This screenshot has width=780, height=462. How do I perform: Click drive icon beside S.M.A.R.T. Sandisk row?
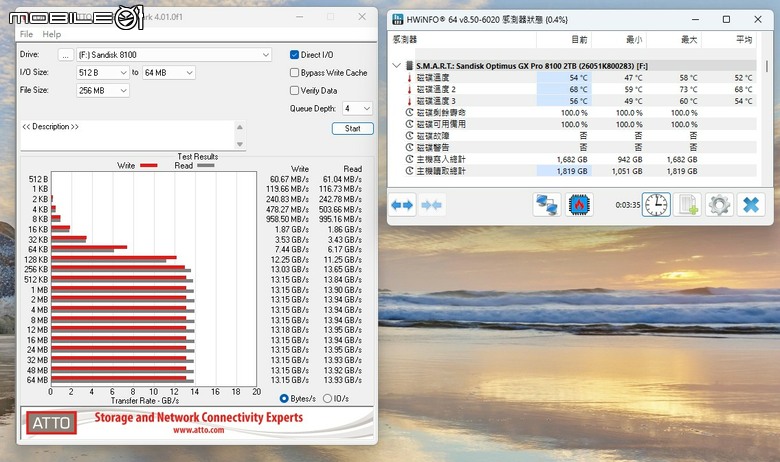[x=409, y=66]
